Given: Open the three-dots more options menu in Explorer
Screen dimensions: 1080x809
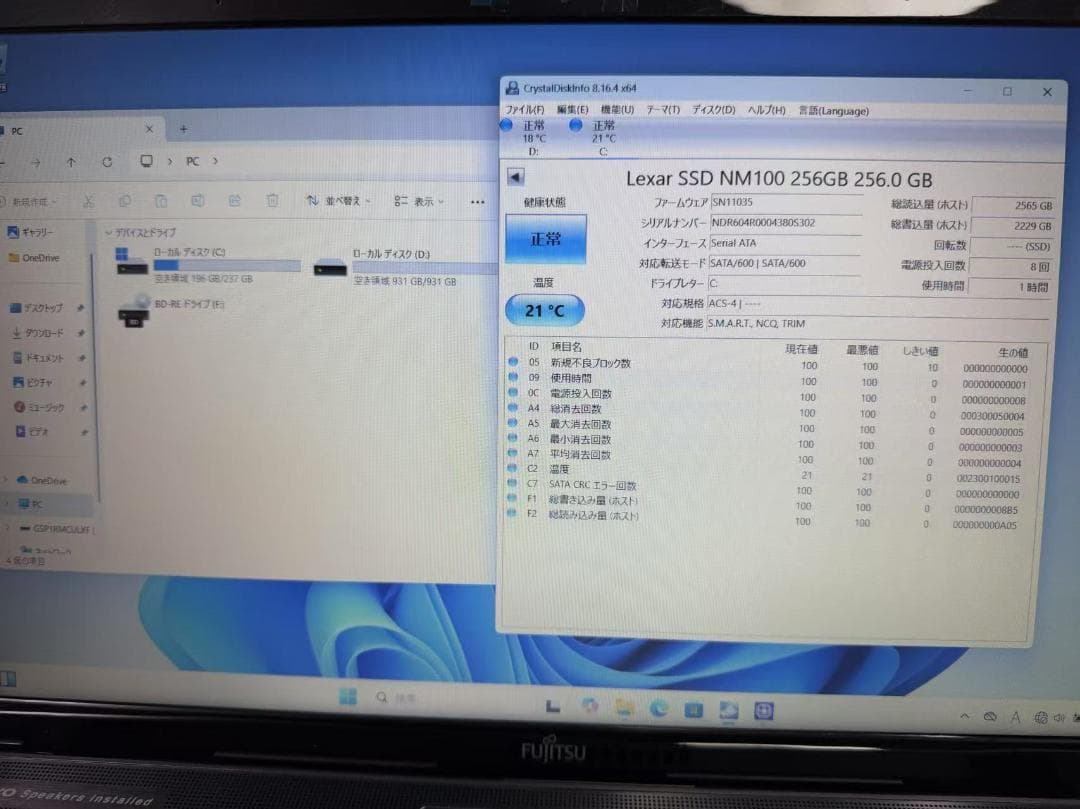Looking at the screenshot, I should (x=477, y=202).
